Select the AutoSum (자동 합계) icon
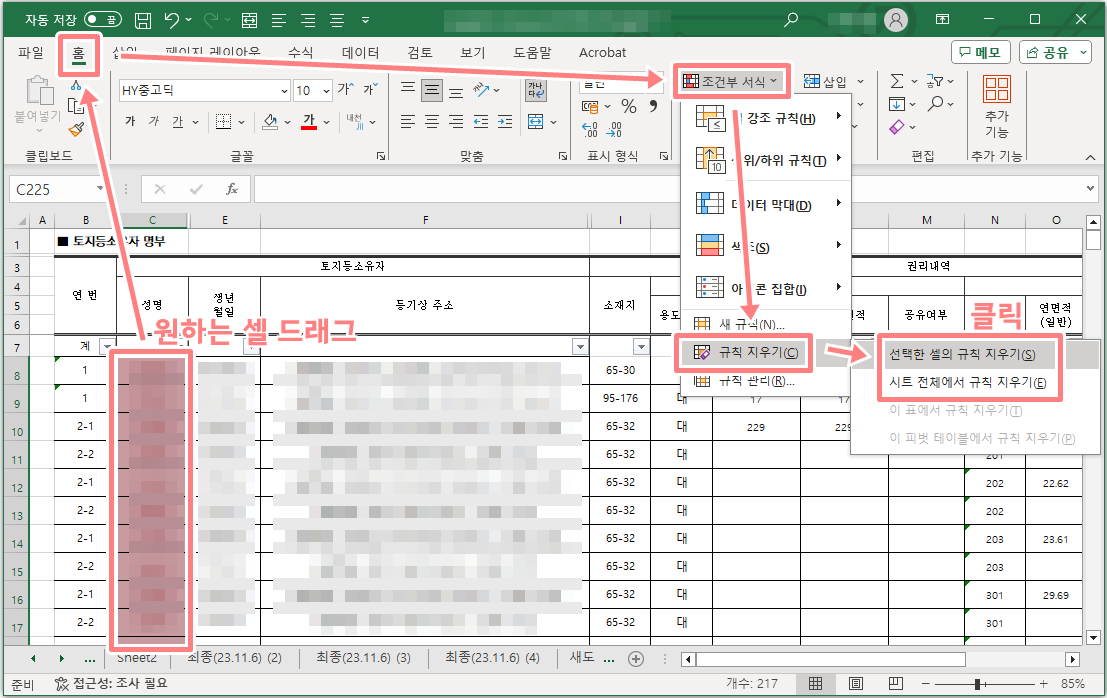This screenshot has height=698, width=1107. (897, 81)
